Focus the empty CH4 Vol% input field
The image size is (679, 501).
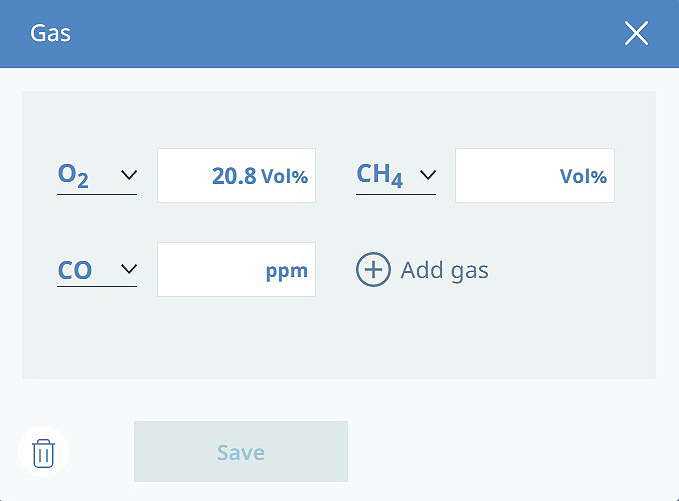(x=535, y=175)
